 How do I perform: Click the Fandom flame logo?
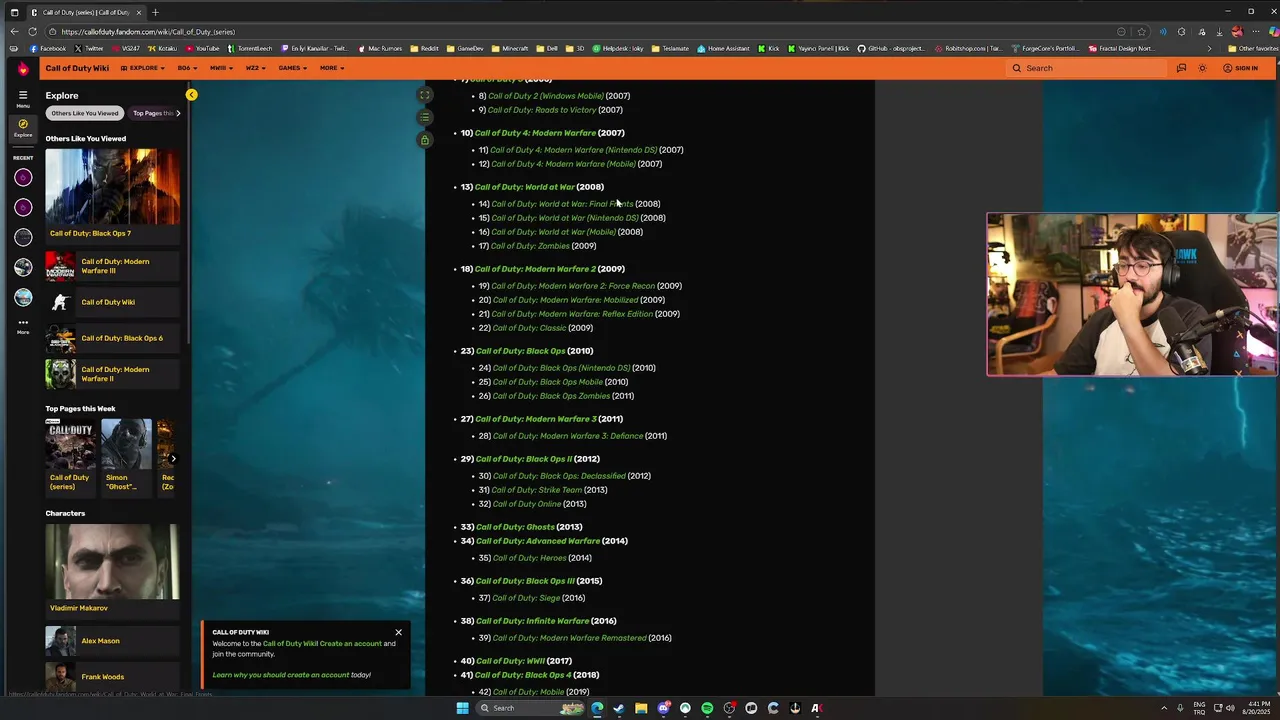22,68
